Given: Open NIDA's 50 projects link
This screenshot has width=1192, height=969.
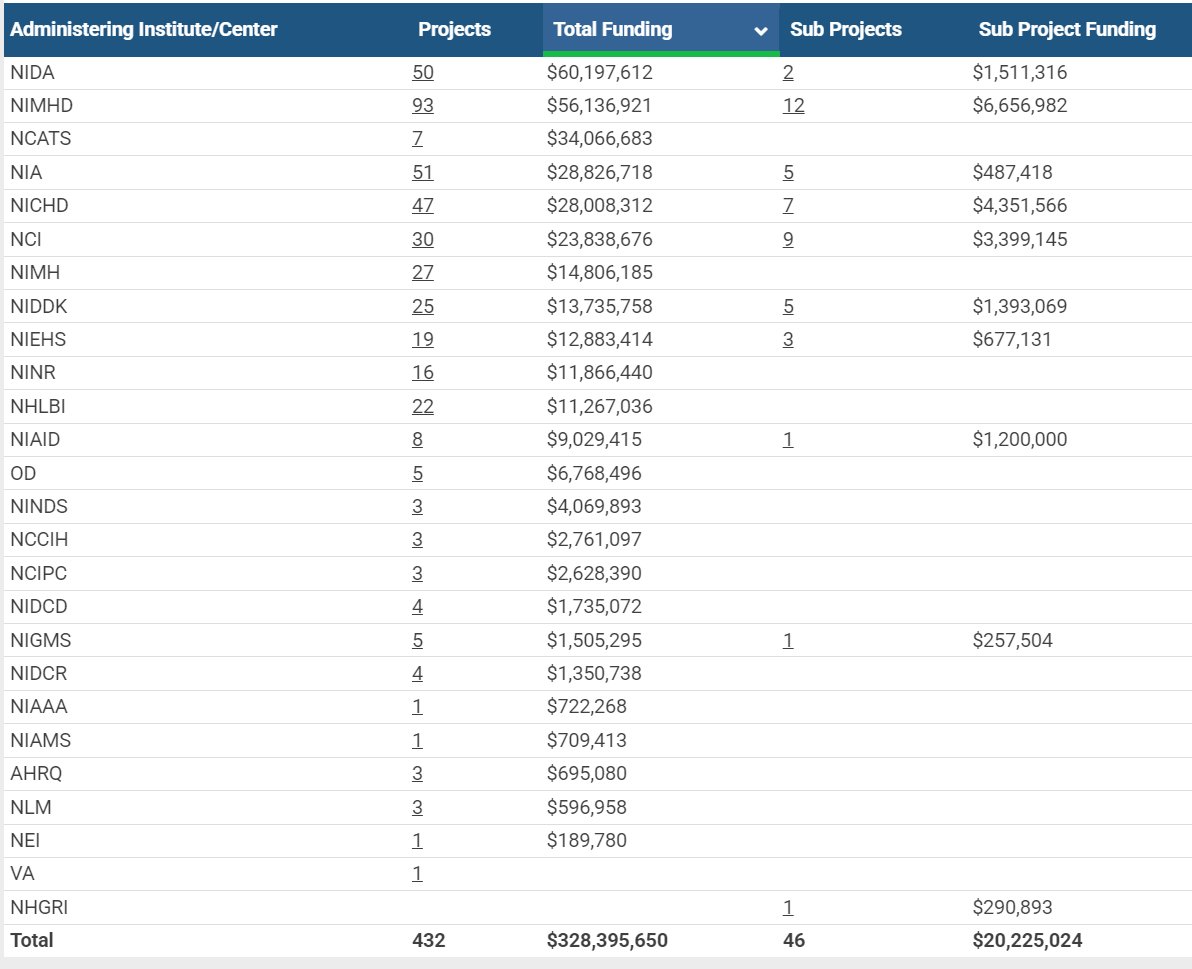Looking at the screenshot, I should tap(423, 72).
